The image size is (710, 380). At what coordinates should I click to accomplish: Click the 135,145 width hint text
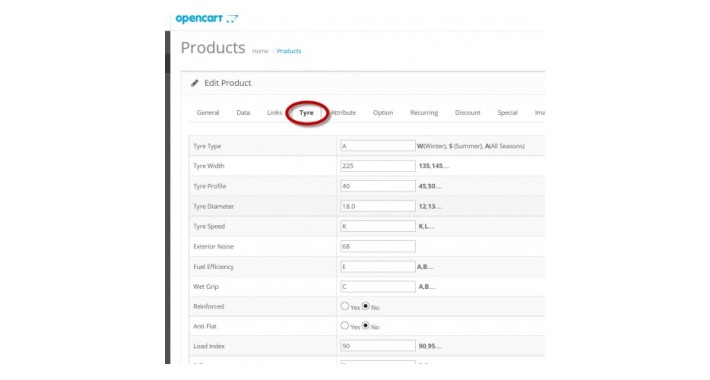[434, 166]
